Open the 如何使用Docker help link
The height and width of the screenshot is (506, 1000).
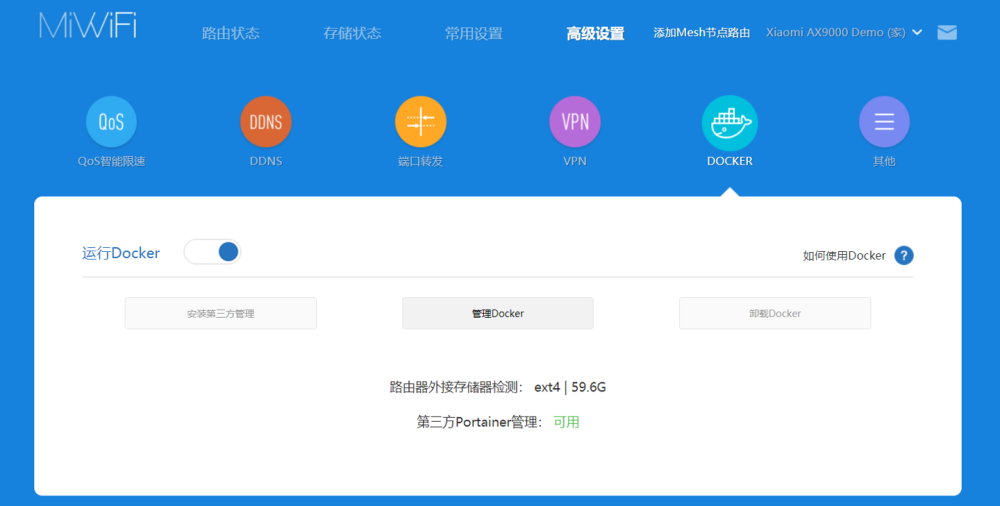tap(844, 255)
